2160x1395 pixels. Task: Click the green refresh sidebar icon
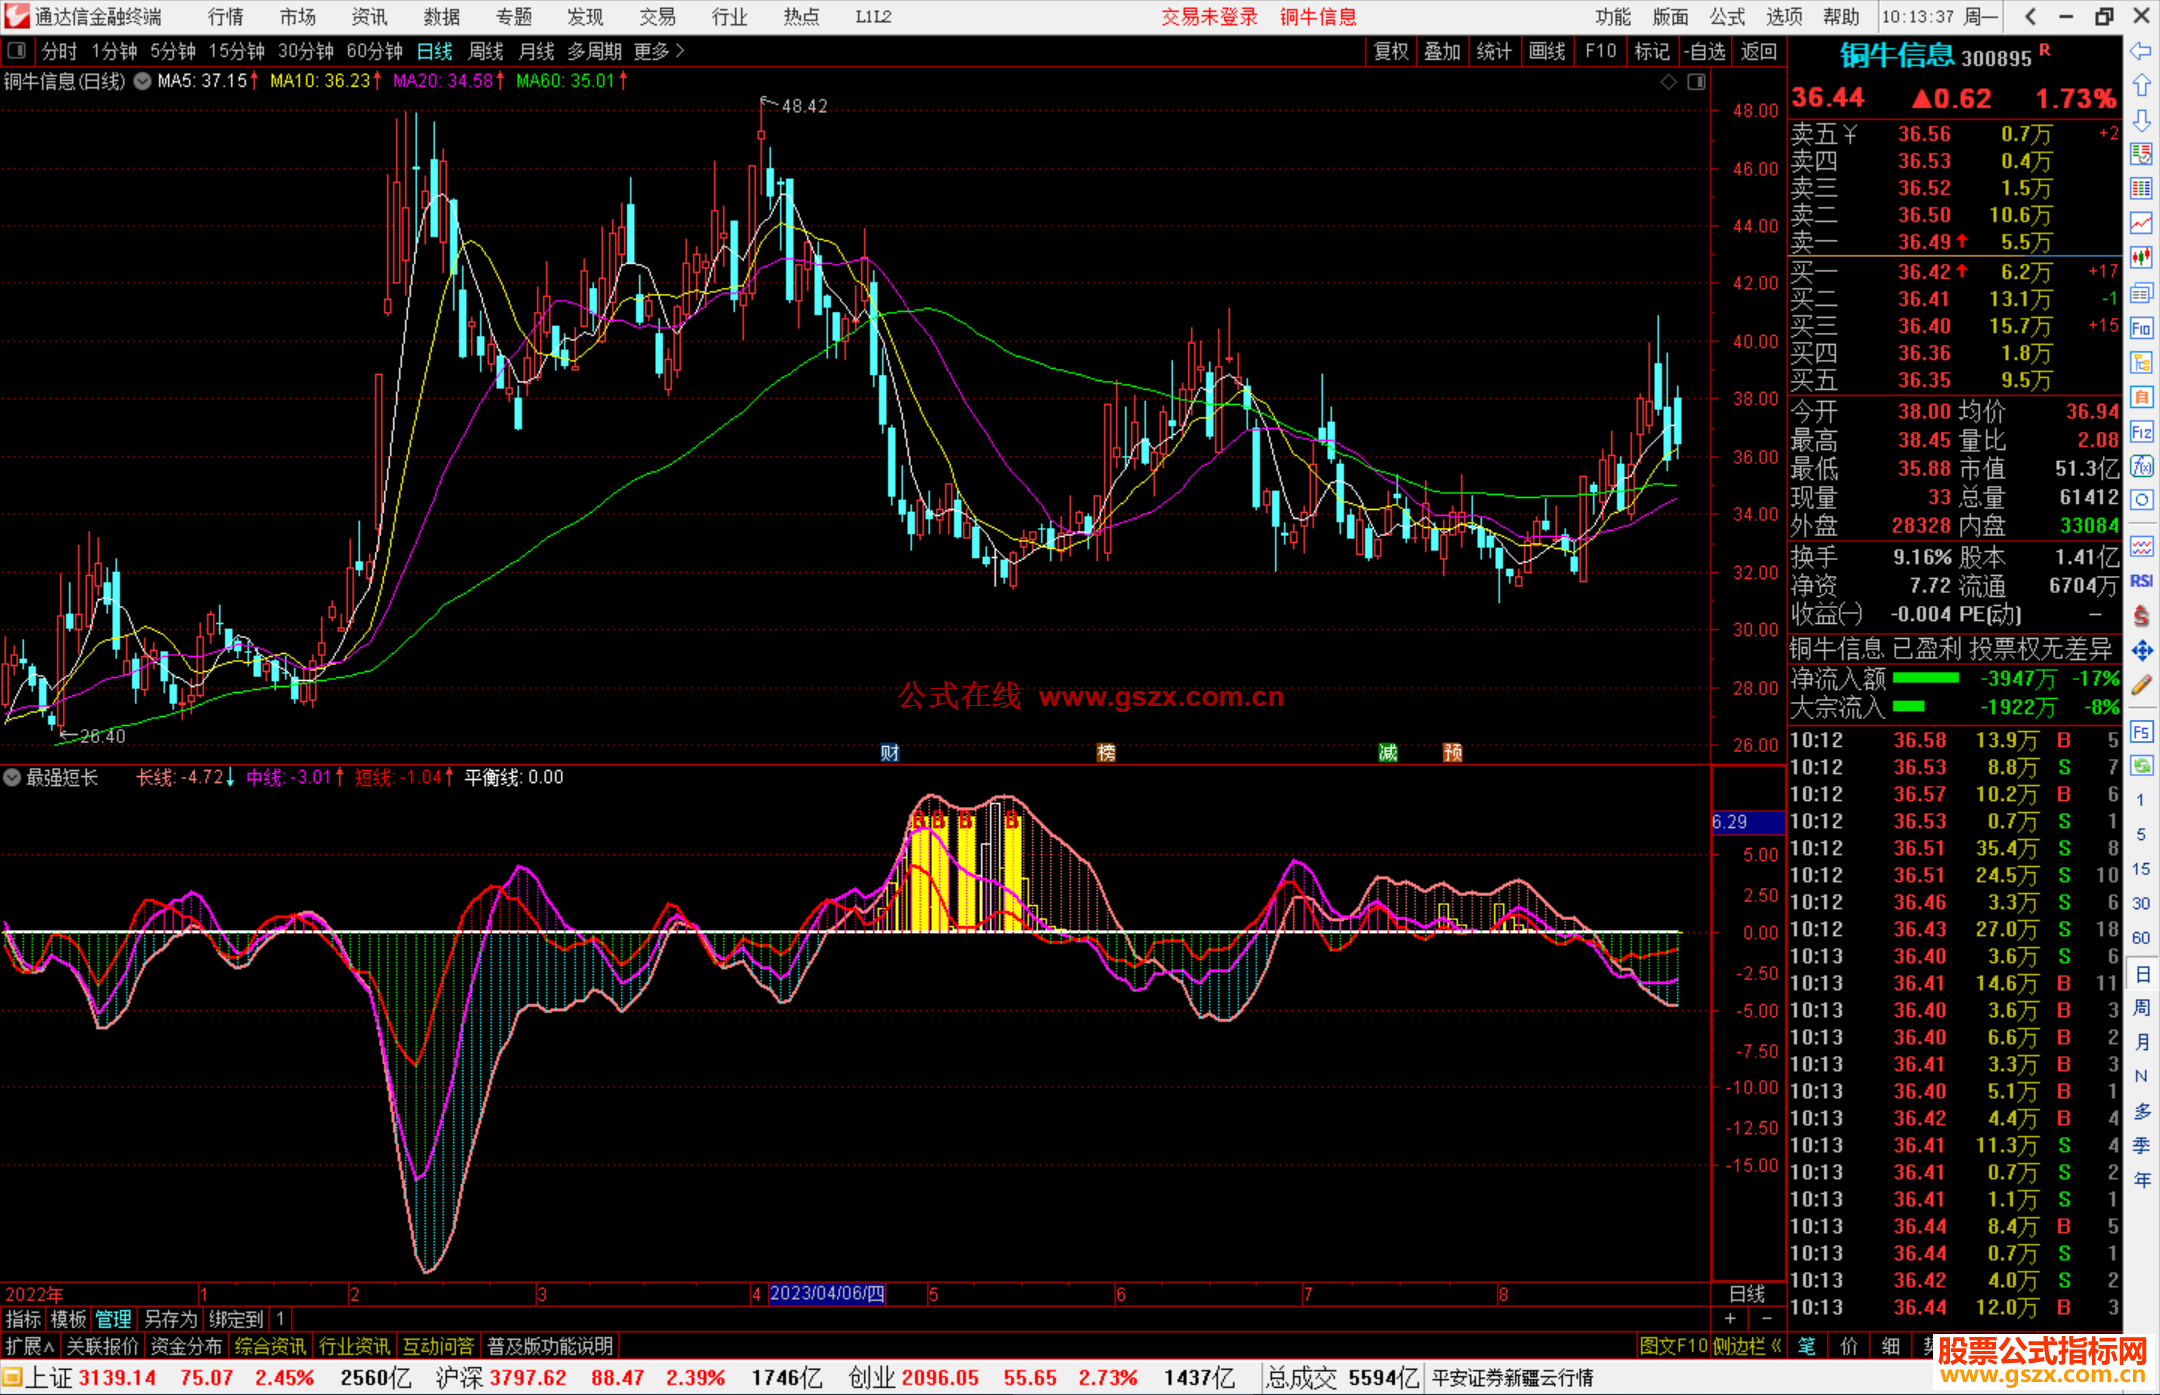click(x=2141, y=766)
